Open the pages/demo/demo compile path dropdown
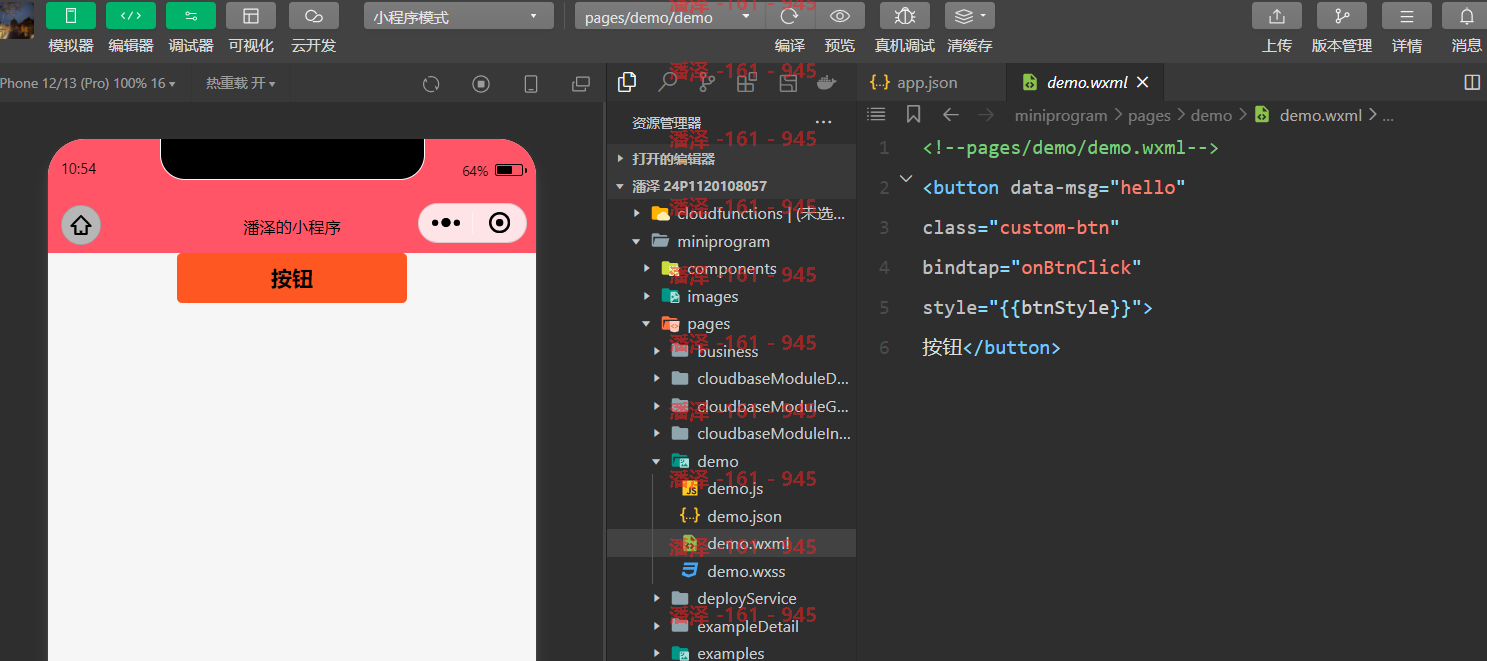This screenshot has width=1487, height=661. click(x=670, y=16)
